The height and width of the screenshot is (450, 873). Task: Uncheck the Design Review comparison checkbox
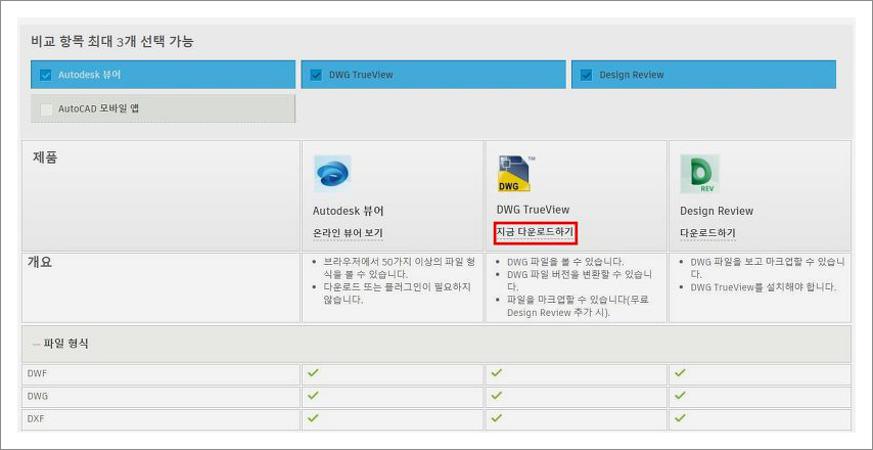(586, 75)
